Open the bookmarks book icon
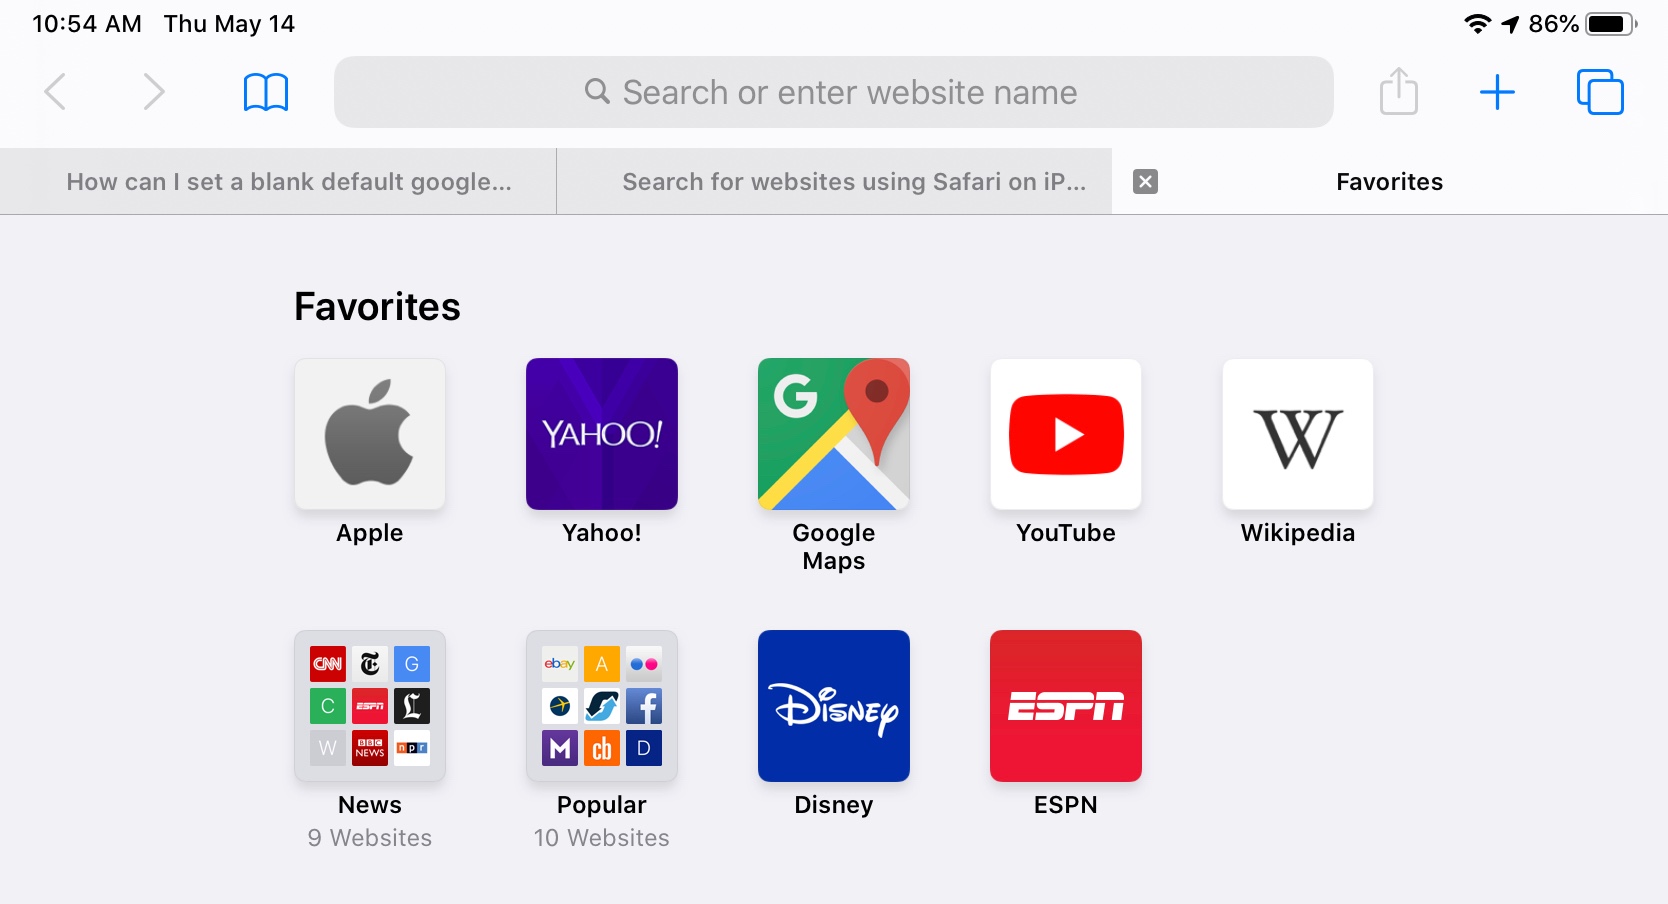Image resolution: width=1668 pixels, height=904 pixels. [266, 92]
